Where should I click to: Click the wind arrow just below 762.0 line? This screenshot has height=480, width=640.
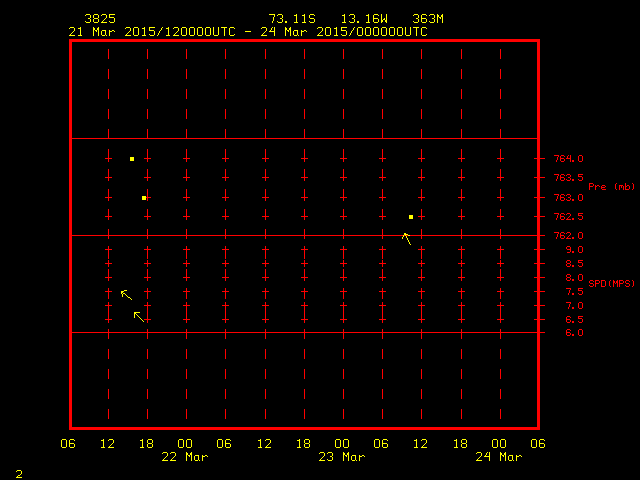(406, 238)
